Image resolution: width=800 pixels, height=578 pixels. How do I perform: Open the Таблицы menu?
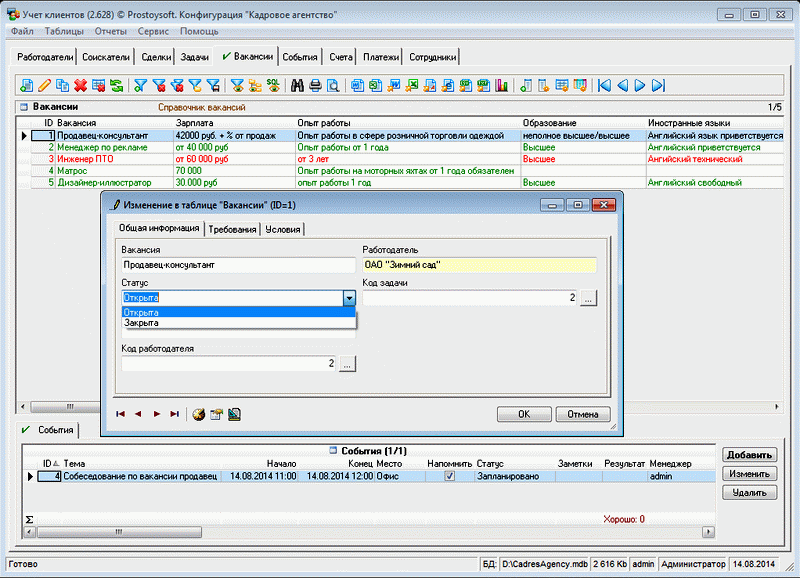point(64,31)
